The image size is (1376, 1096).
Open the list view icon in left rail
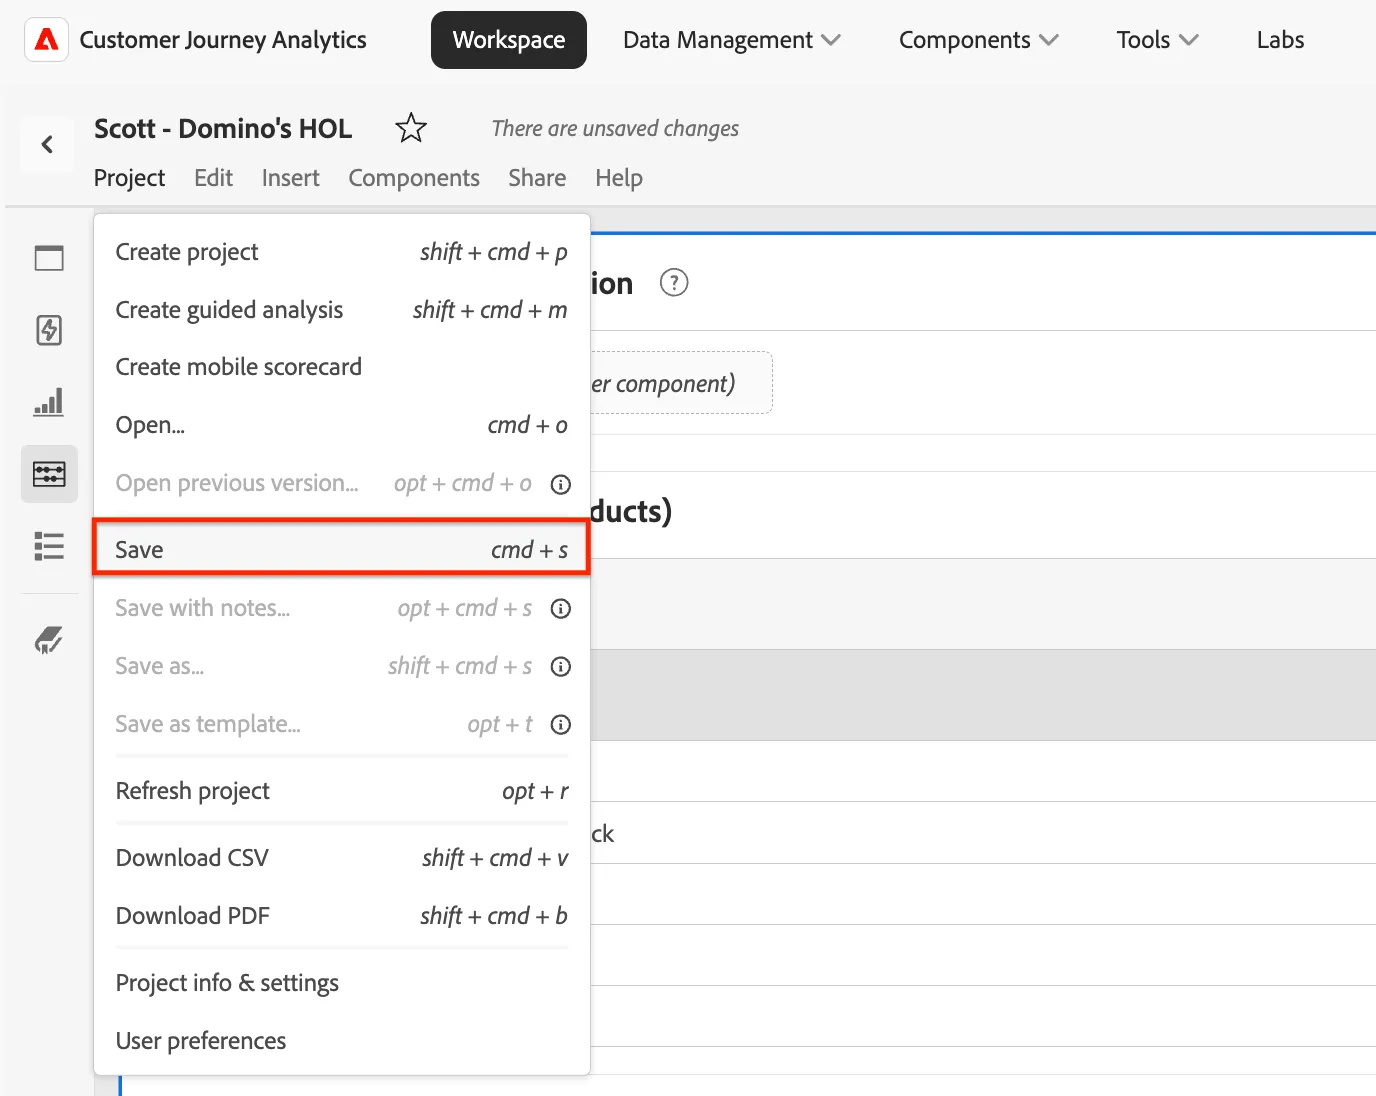(x=49, y=546)
